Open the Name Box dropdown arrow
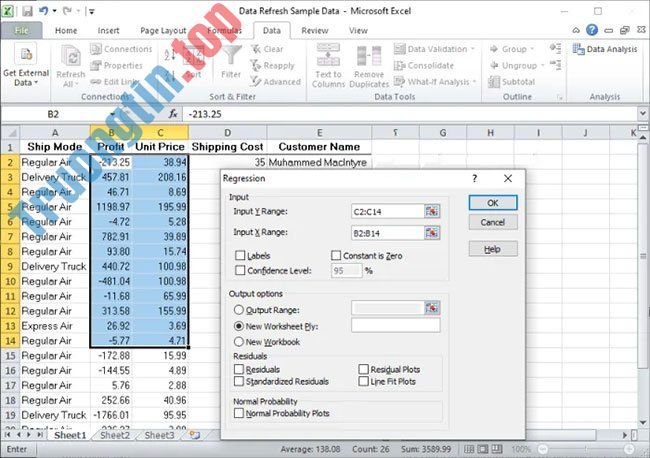Screen dimensions: 650x458 (112, 114)
